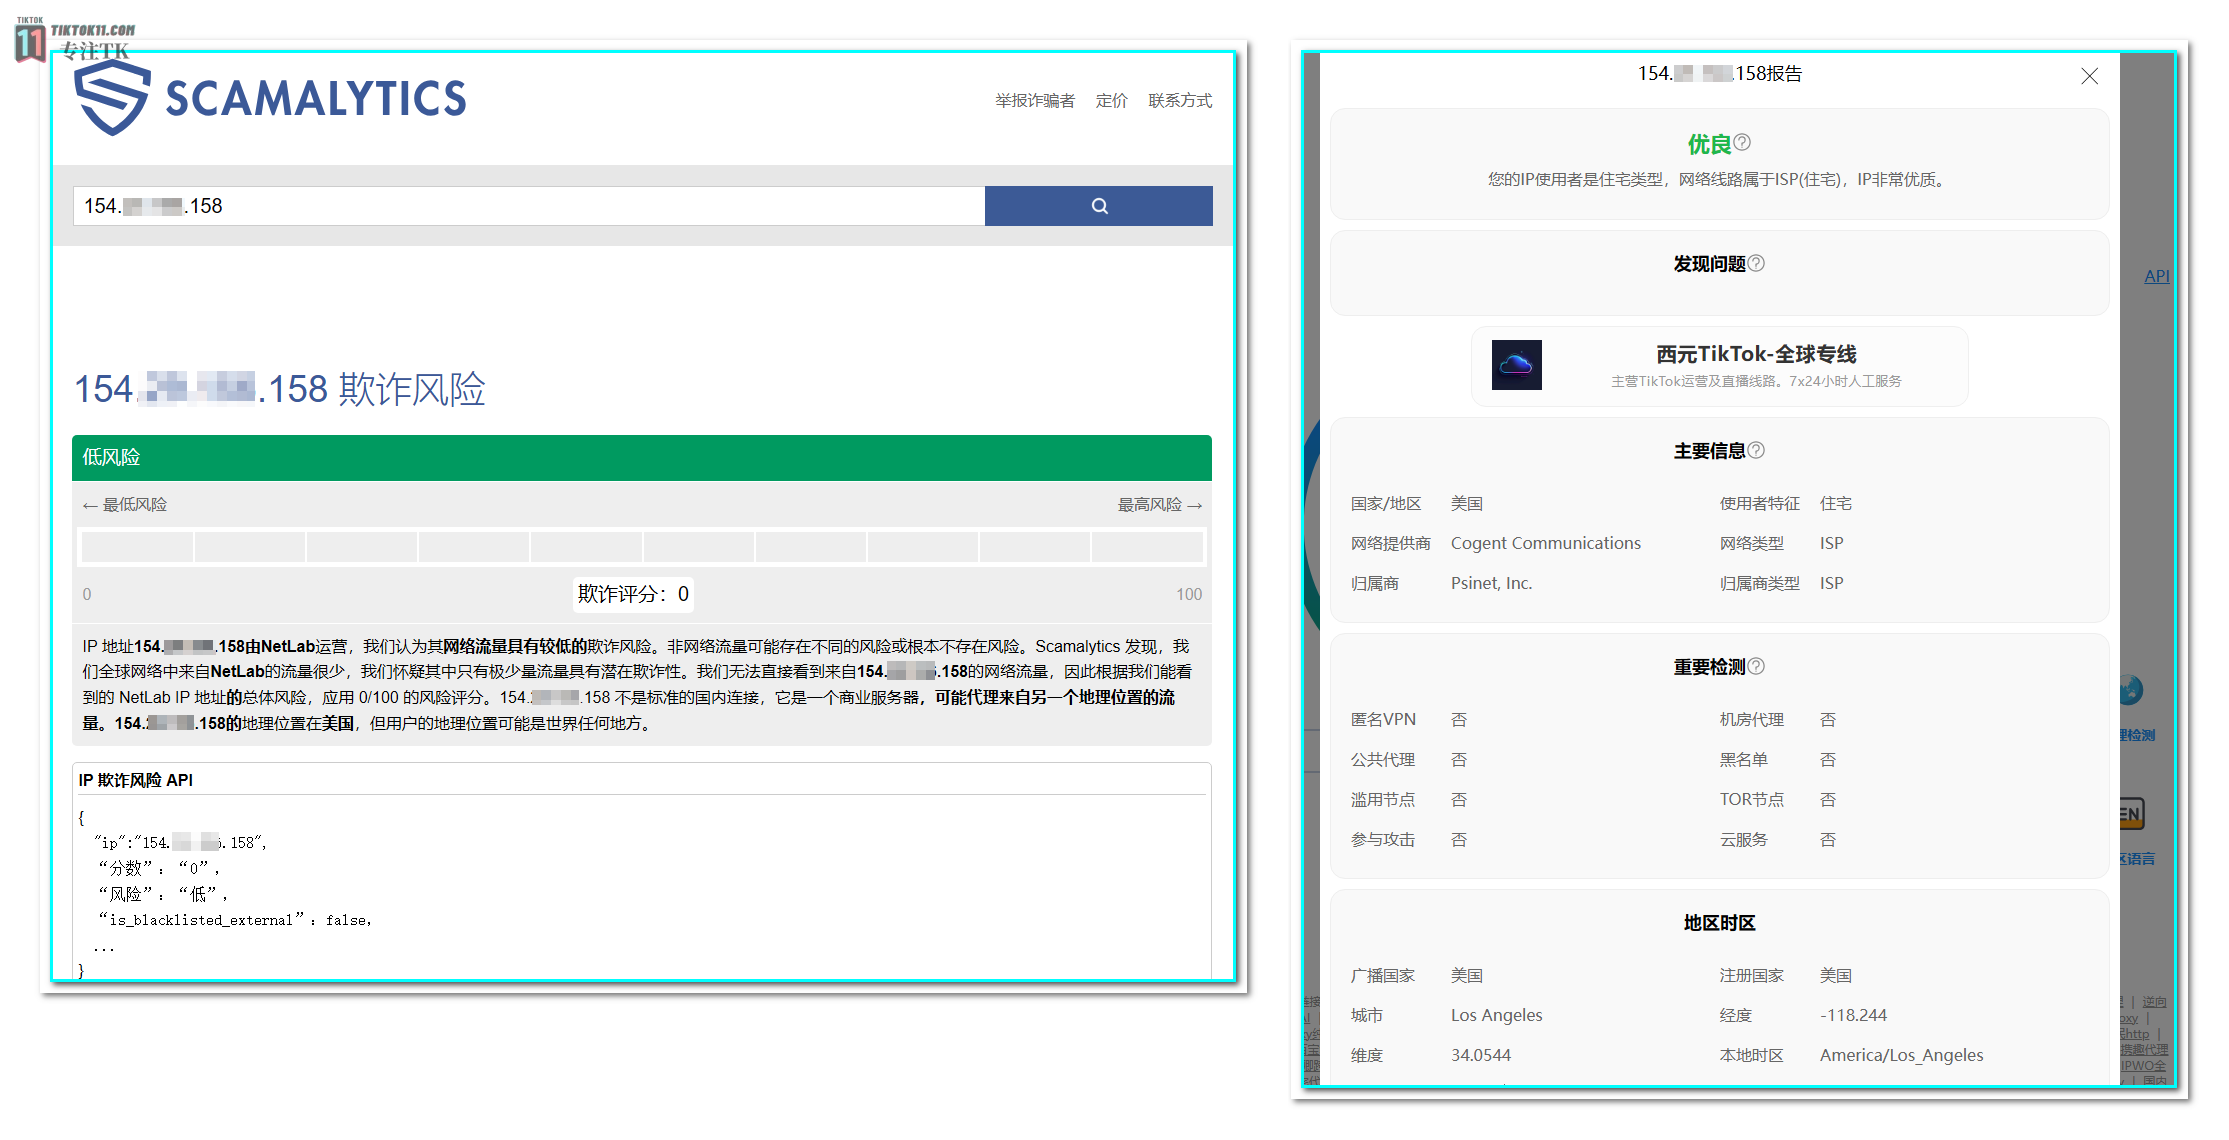Click the IP 欺诈风险 API heading
This screenshot has height=1140, width=2229.
click(136, 780)
